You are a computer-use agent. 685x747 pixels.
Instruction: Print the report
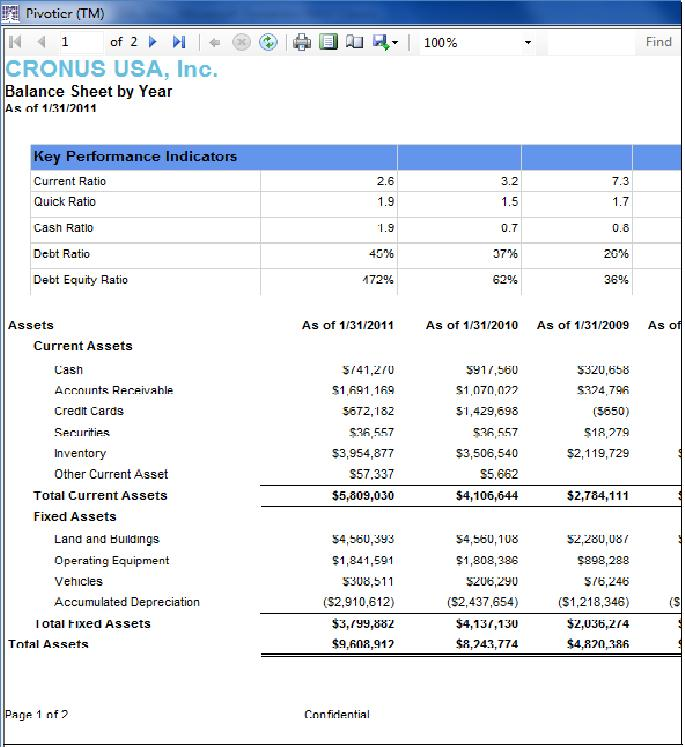click(x=302, y=42)
